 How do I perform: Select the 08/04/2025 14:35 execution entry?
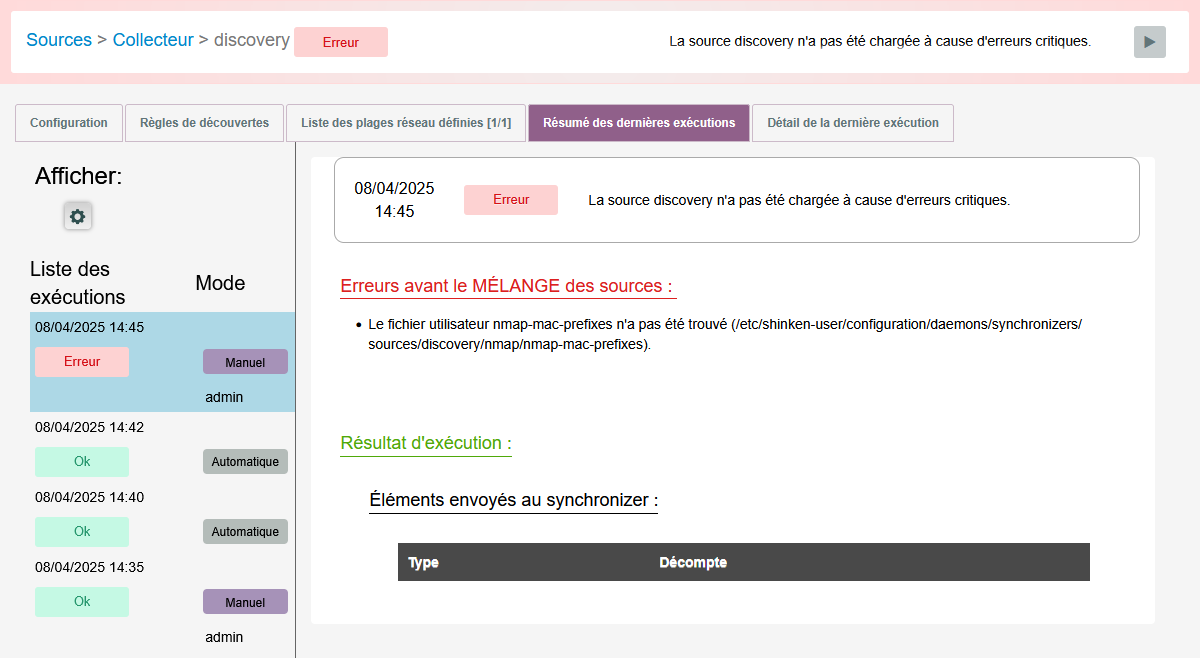click(90, 567)
